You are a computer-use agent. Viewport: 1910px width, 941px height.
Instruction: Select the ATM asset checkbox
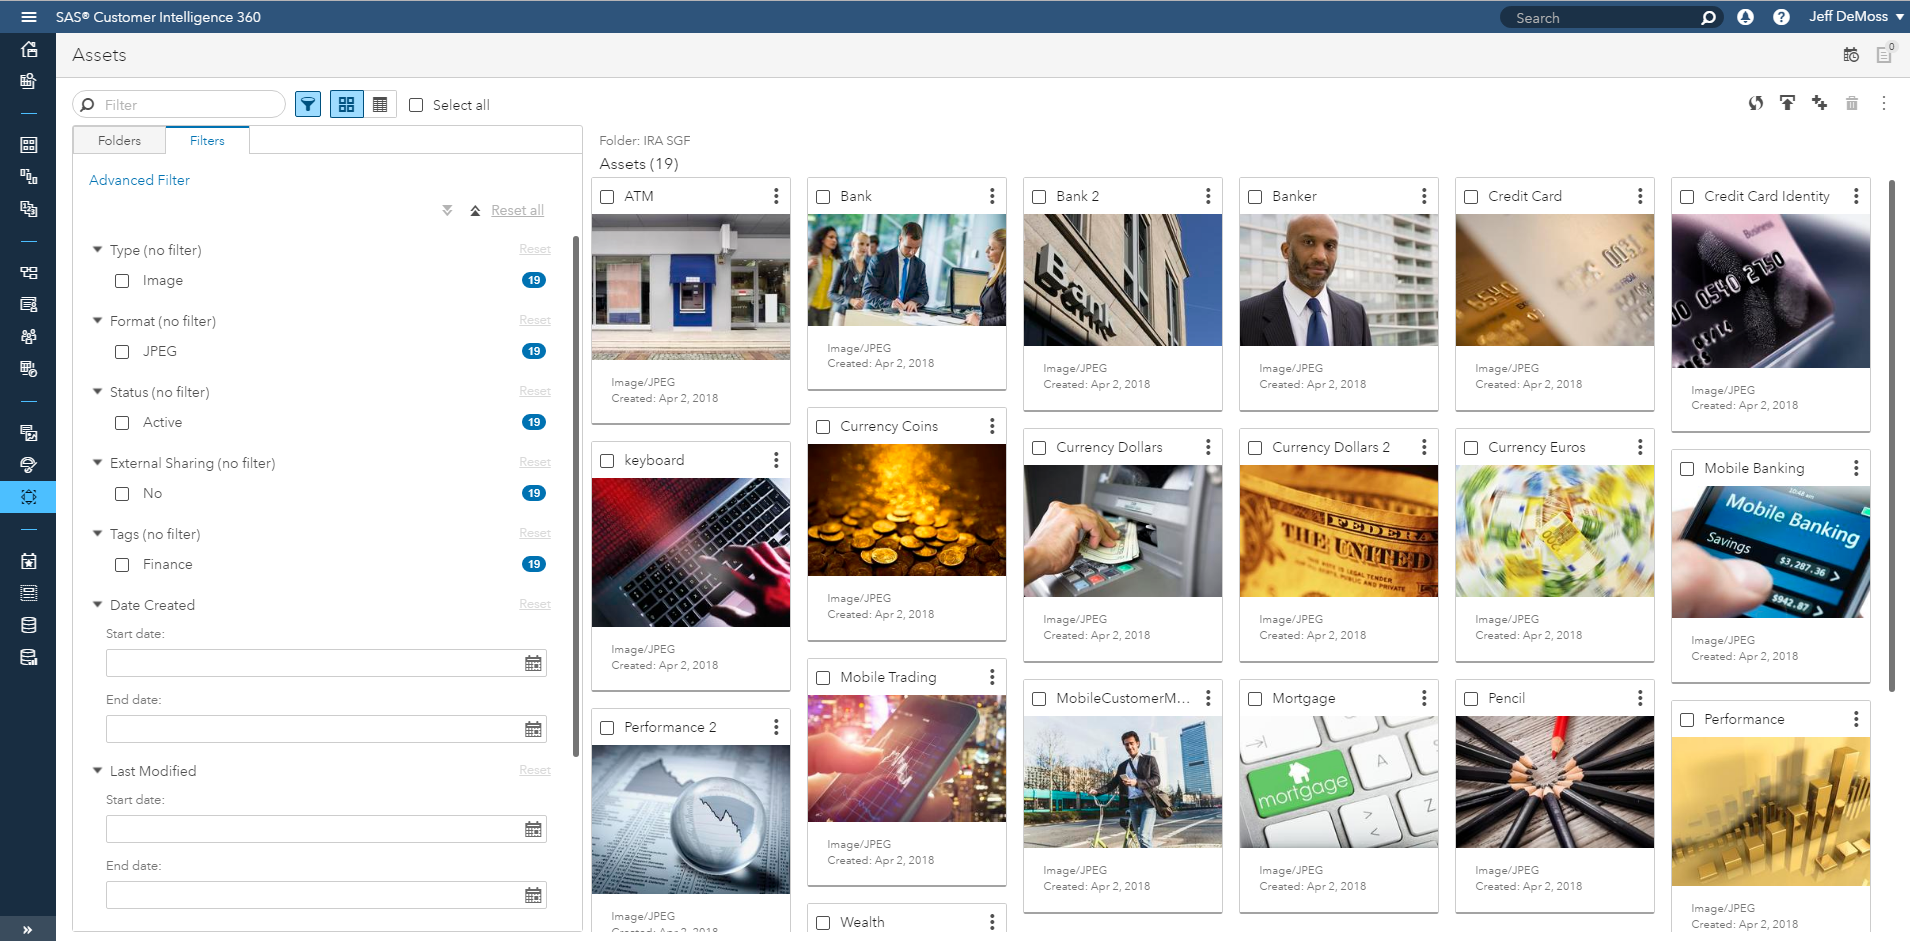[x=607, y=197]
